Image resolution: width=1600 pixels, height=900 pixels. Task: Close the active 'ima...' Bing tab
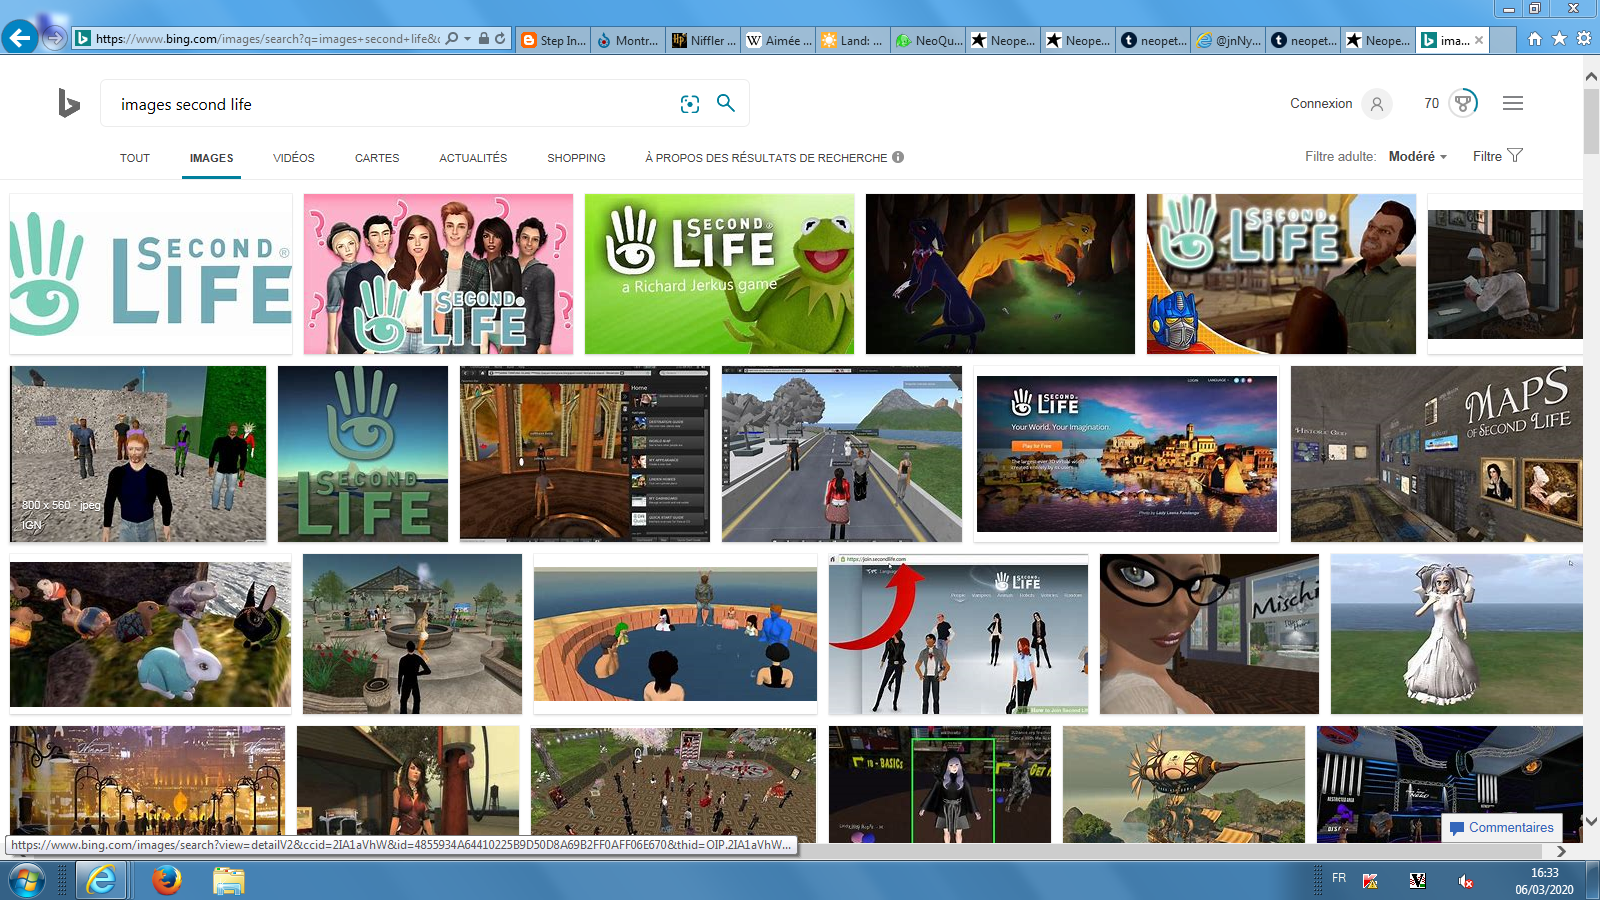(x=1479, y=40)
